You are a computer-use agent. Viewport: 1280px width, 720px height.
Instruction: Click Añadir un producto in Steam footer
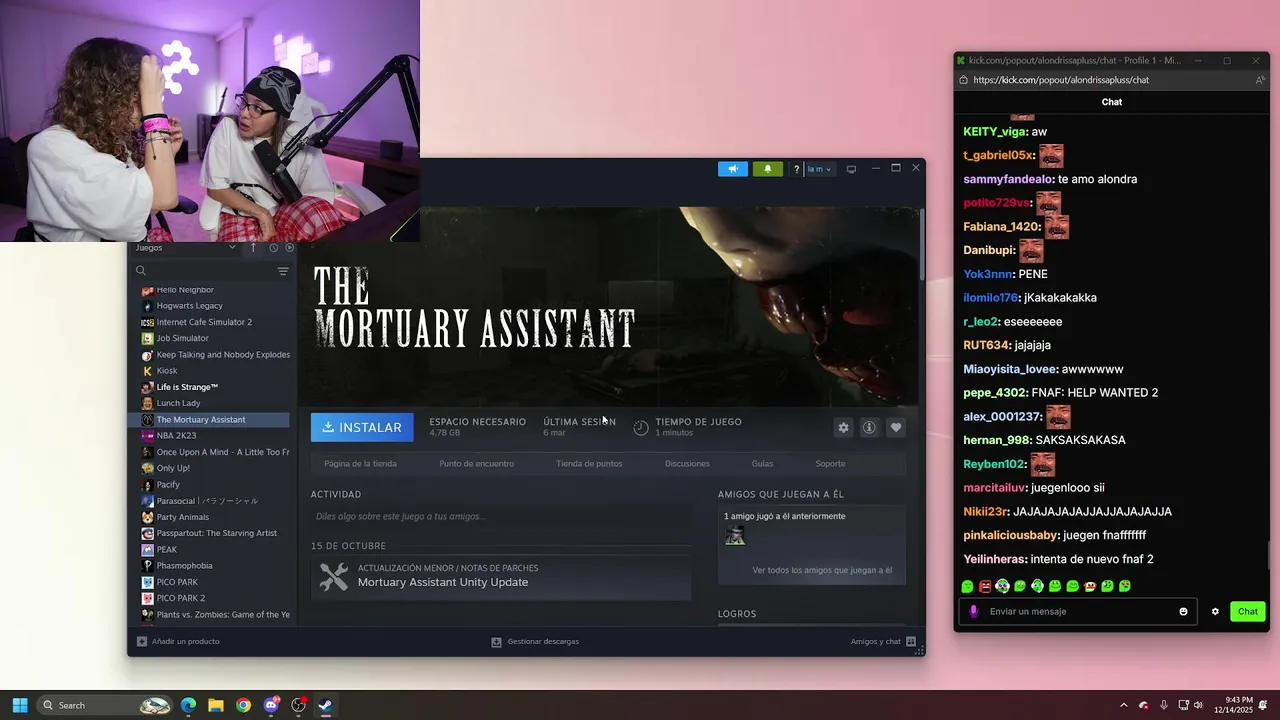178,641
